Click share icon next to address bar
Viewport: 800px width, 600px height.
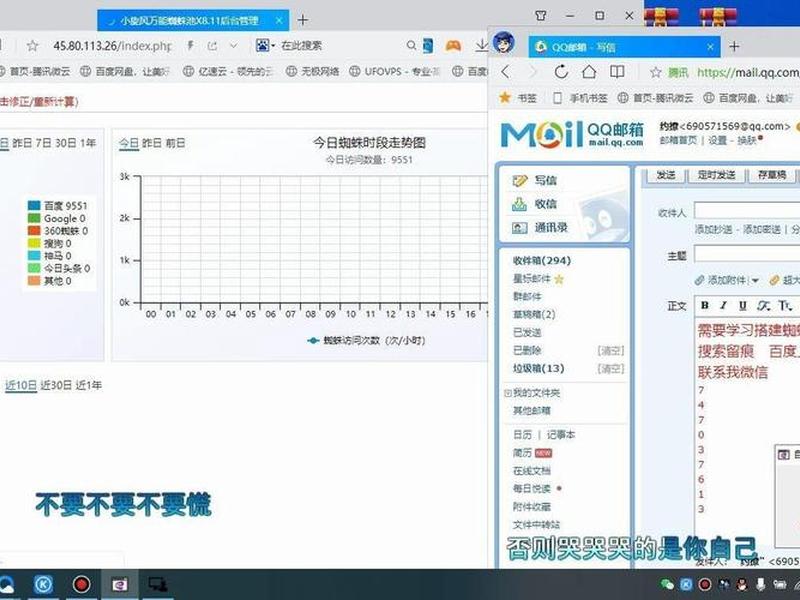pyautogui.click(x=212, y=46)
